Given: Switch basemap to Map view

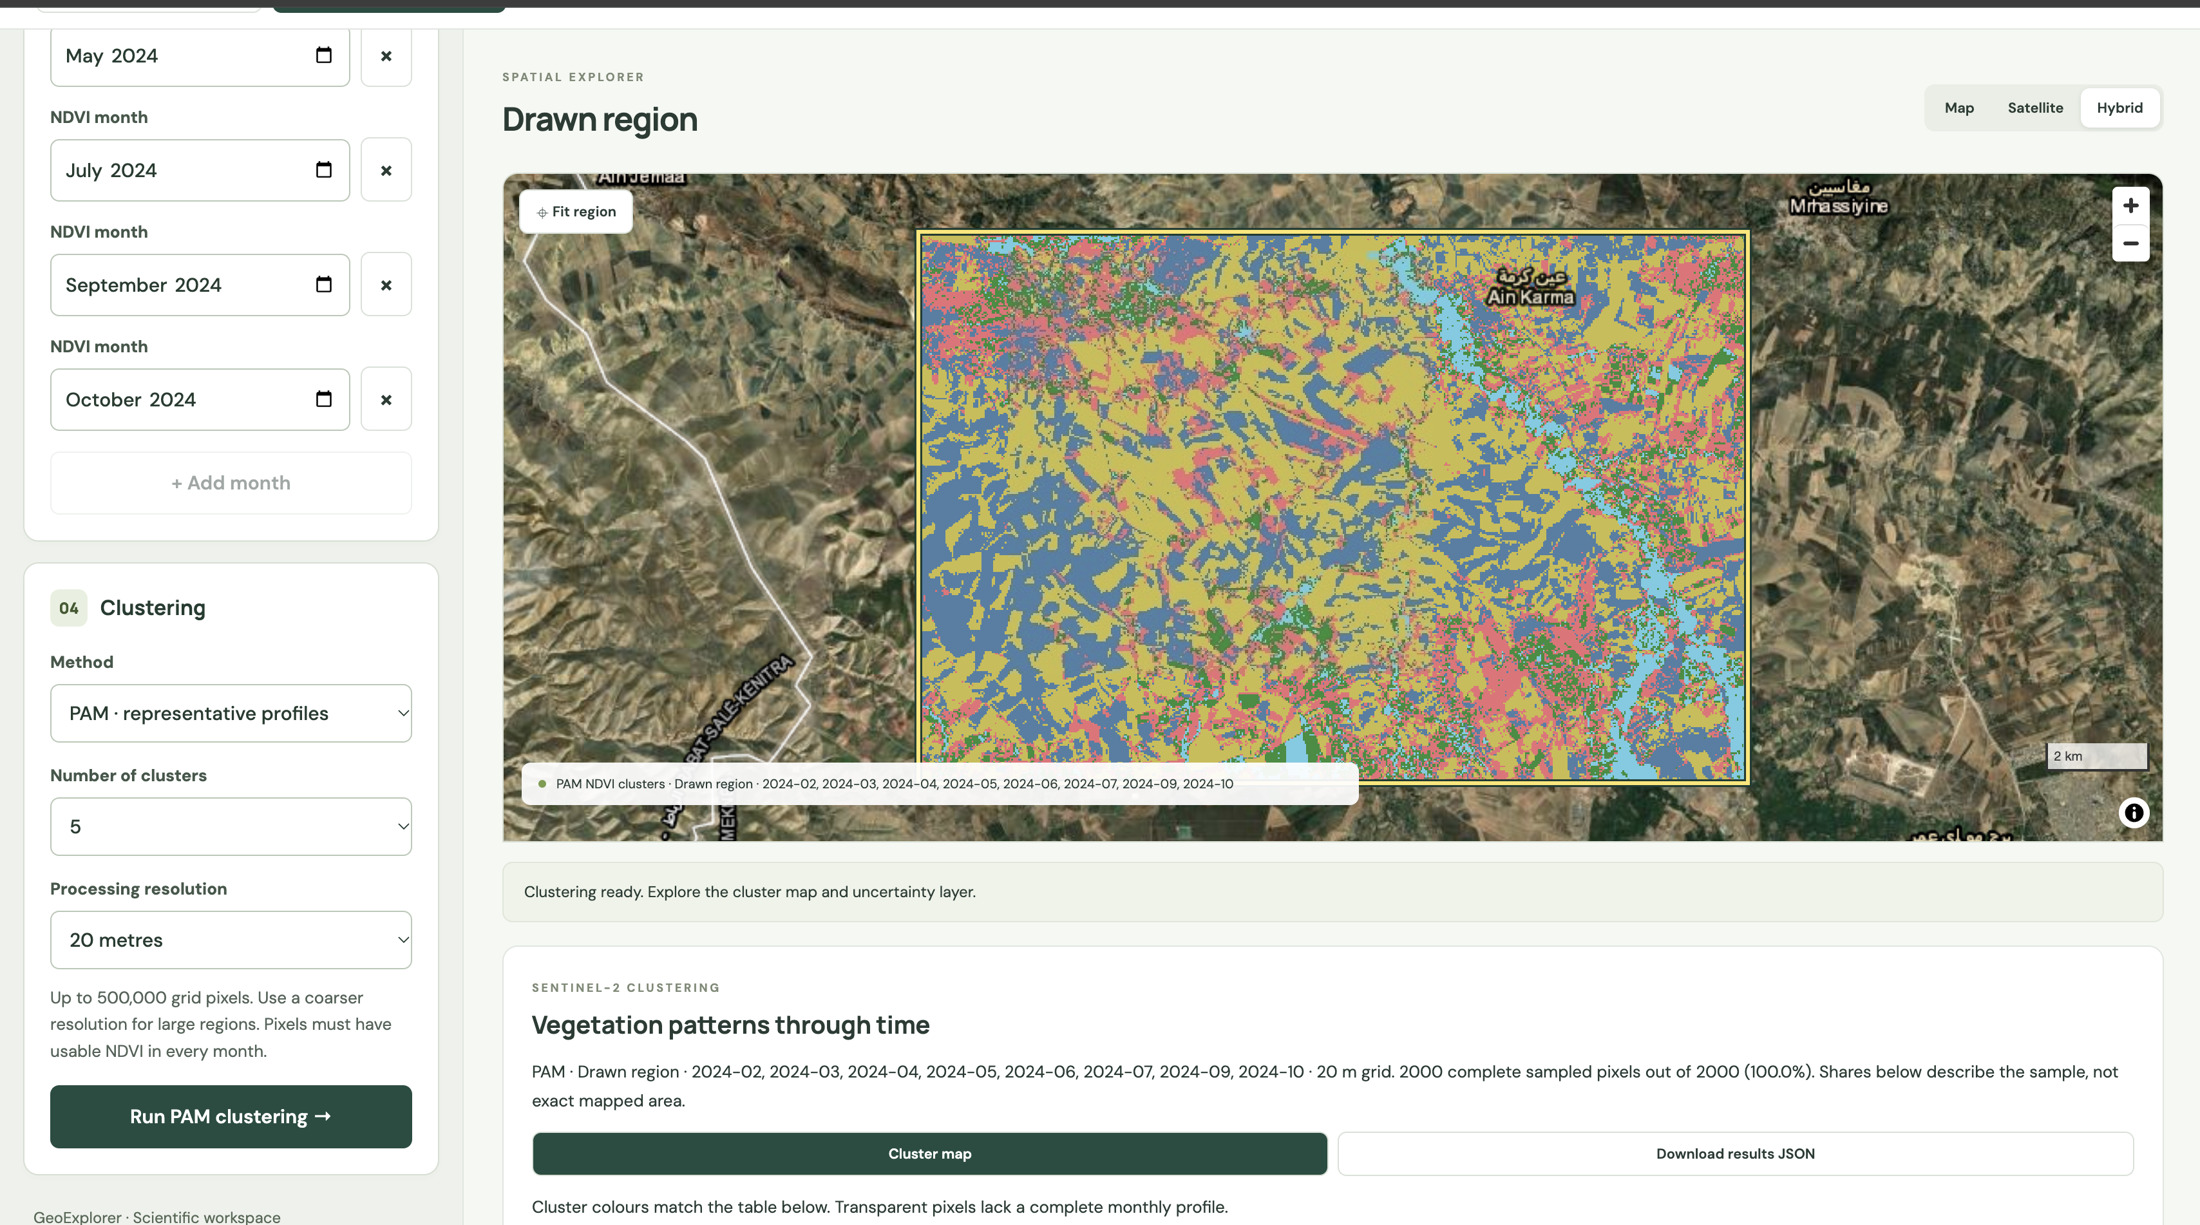Looking at the screenshot, I should point(1959,108).
